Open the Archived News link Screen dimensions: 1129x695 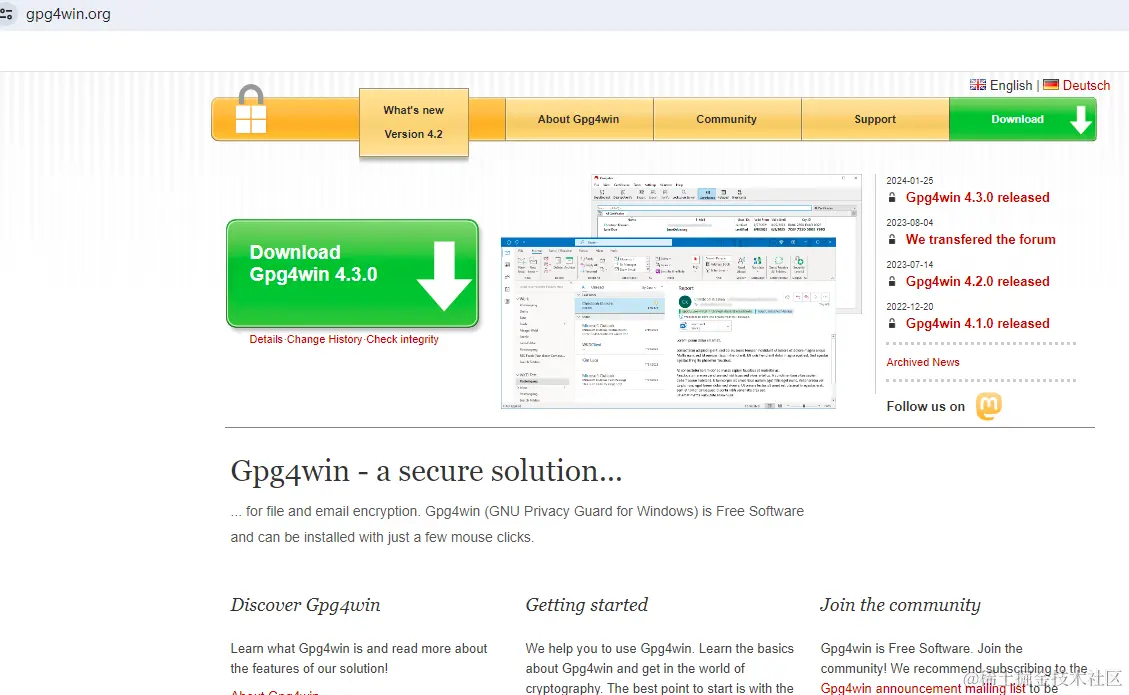922,362
